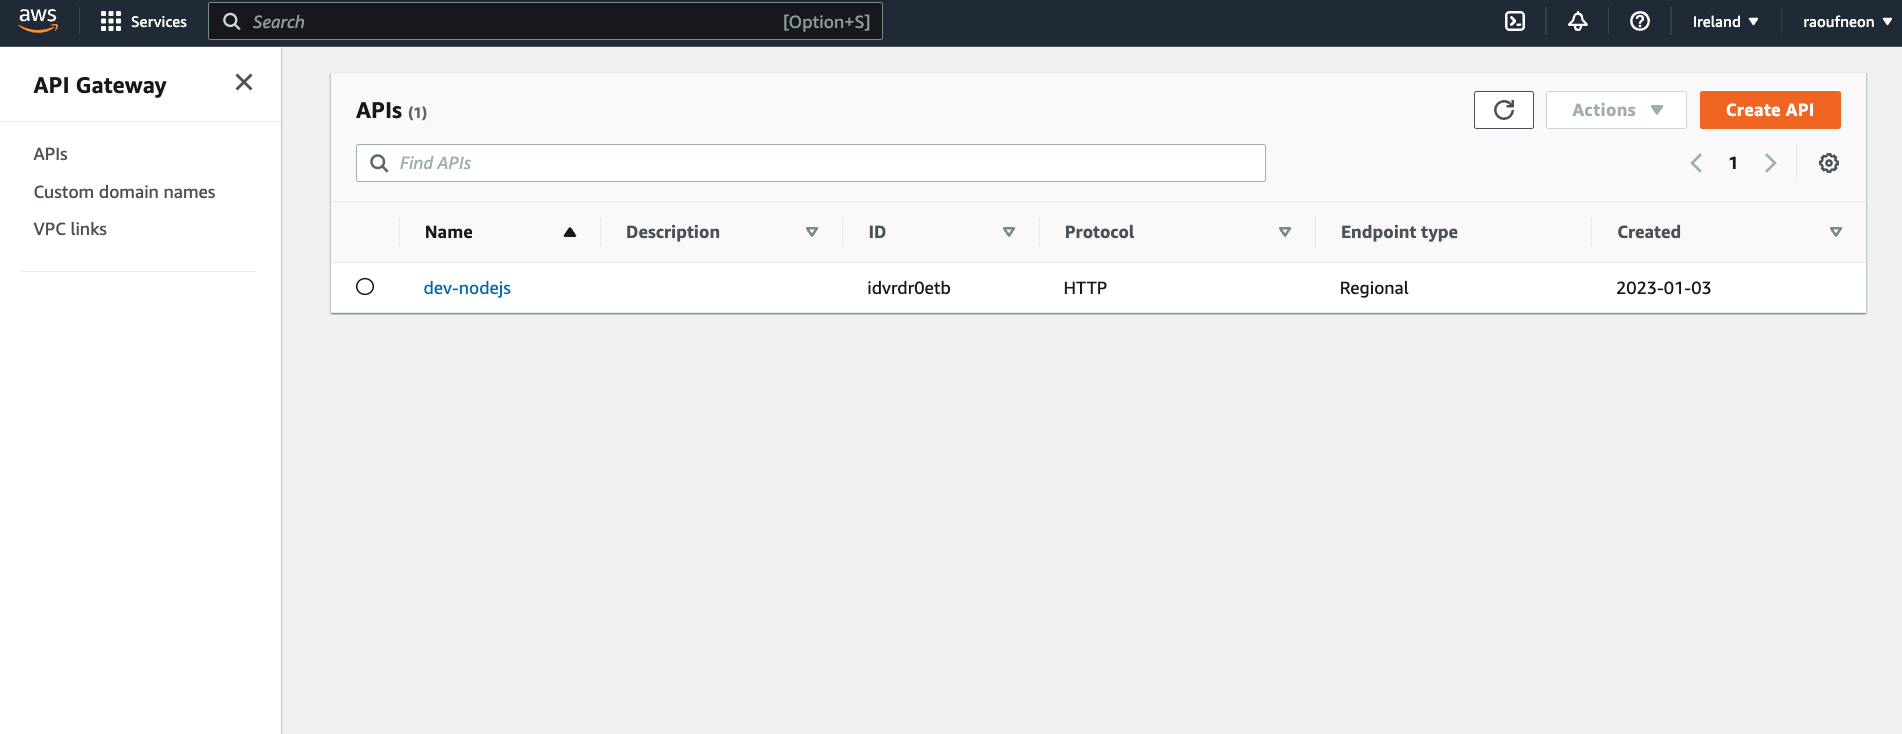Click the magnifier icon in Find APIs
Screen dimensions: 1902x734
click(379, 163)
